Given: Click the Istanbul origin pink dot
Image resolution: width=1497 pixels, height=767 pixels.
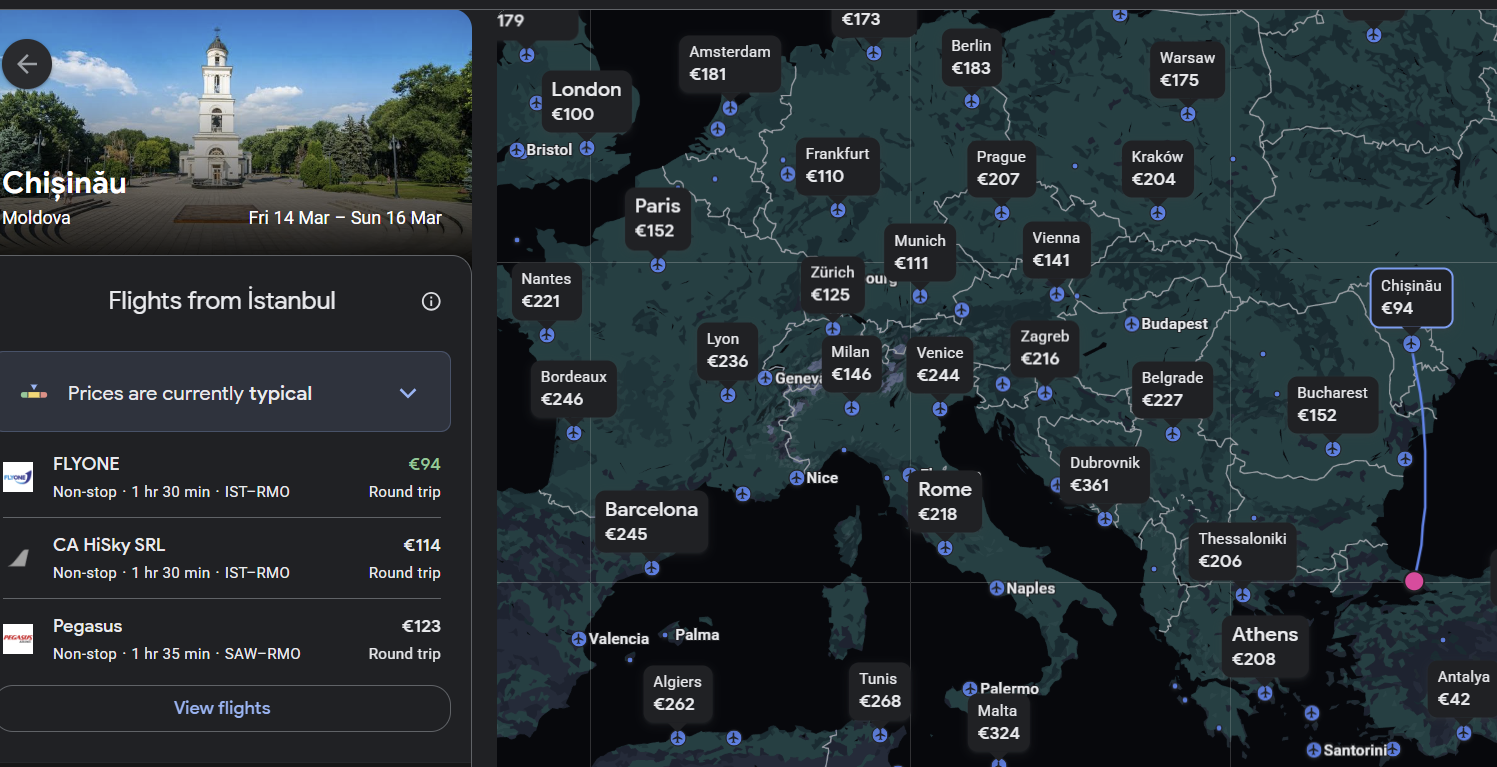Looking at the screenshot, I should (x=1413, y=581).
